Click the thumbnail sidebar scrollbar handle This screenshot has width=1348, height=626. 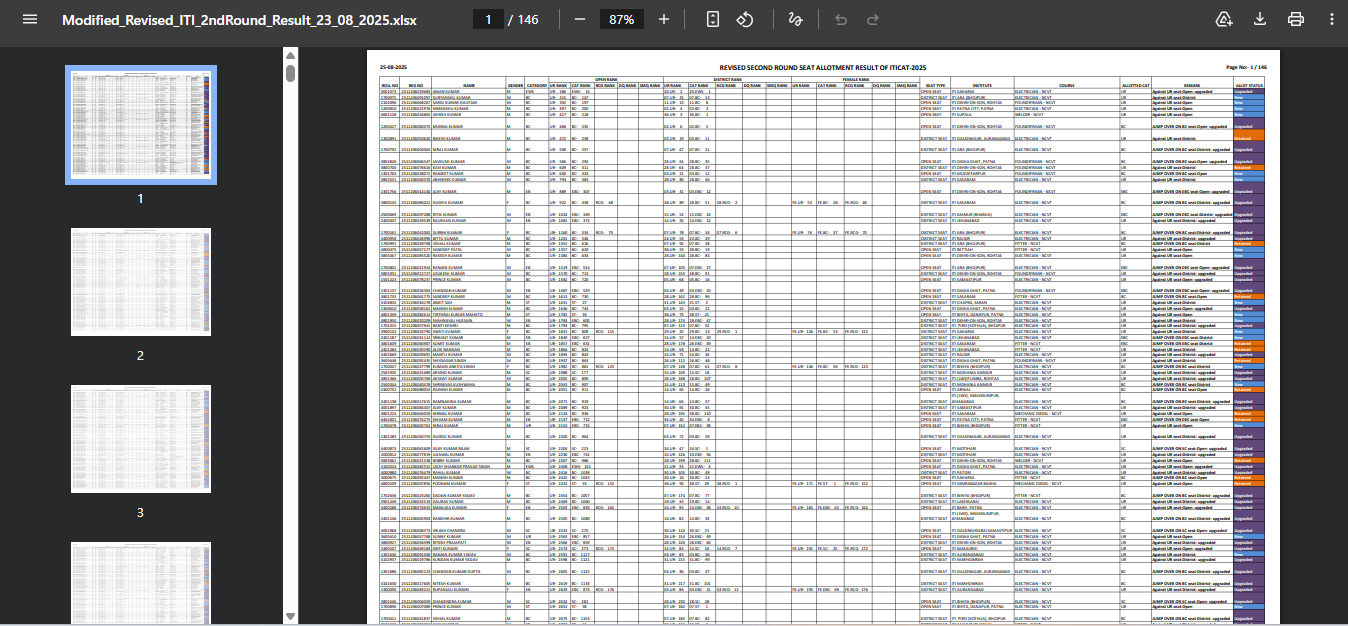tap(290, 74)
